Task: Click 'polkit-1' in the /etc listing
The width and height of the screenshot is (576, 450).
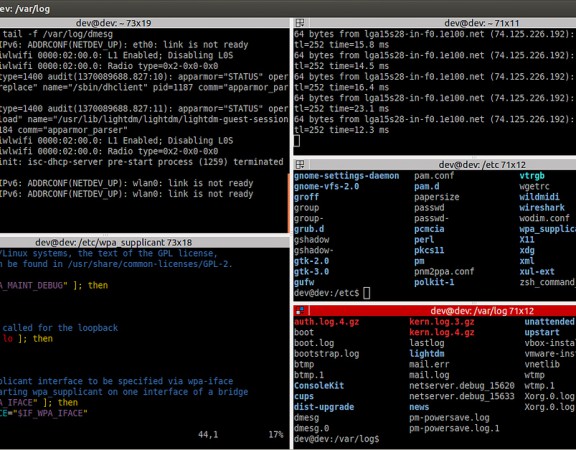Action: coord(434,282)
